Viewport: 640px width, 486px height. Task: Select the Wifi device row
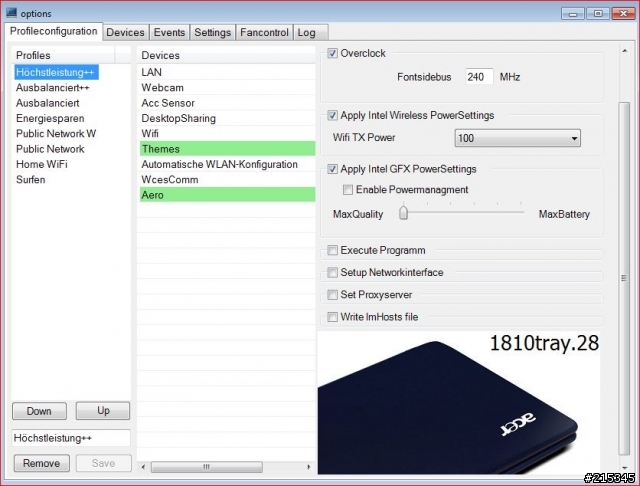227,133
